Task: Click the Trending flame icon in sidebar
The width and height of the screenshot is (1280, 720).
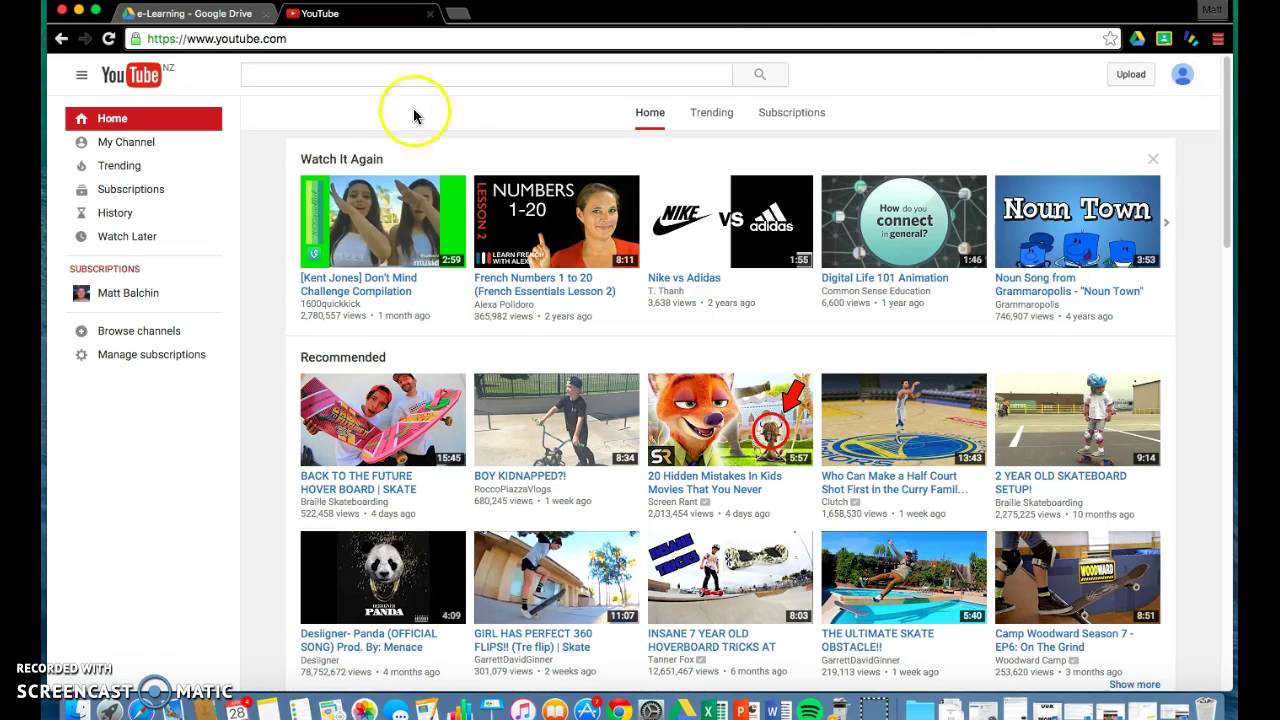Action: [x=81, y=166]
